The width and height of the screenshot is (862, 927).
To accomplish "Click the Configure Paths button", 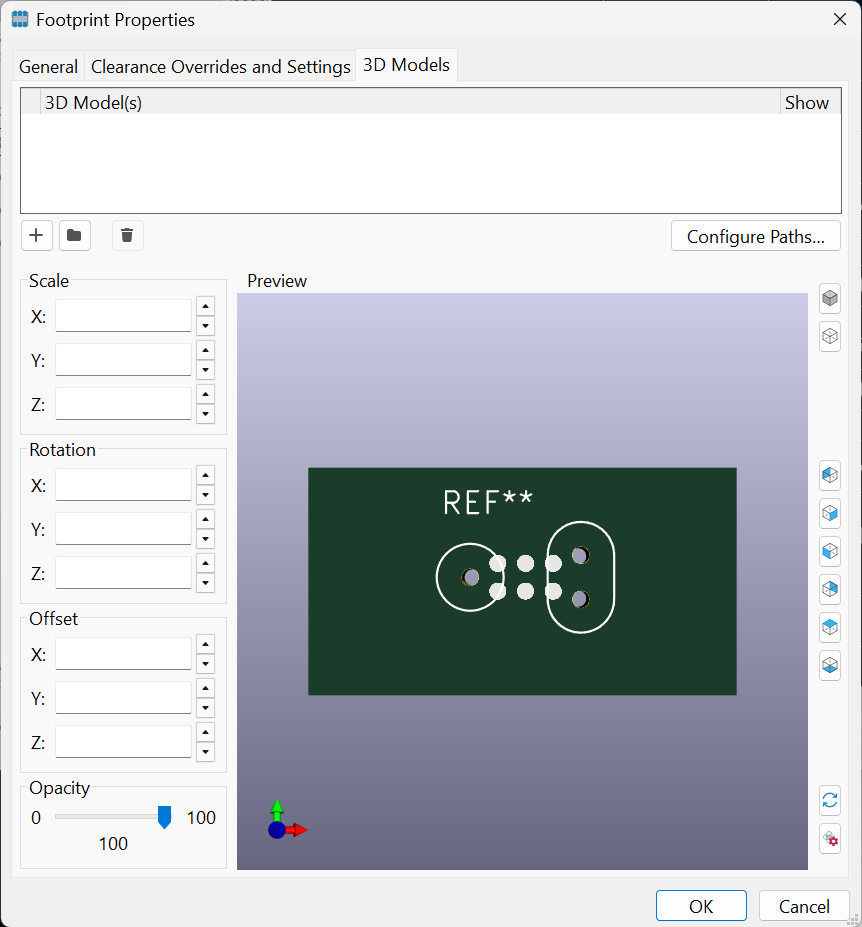I will tap(755, 237).
